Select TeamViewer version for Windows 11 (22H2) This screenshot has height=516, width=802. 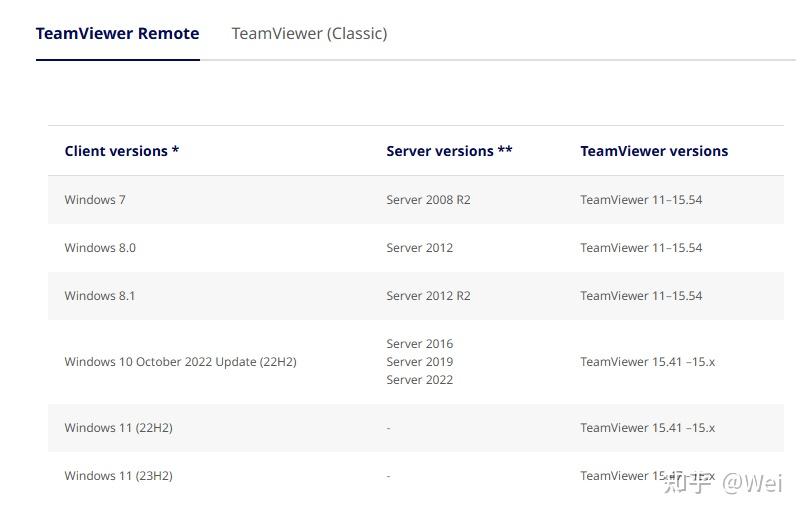click(647, 428)
